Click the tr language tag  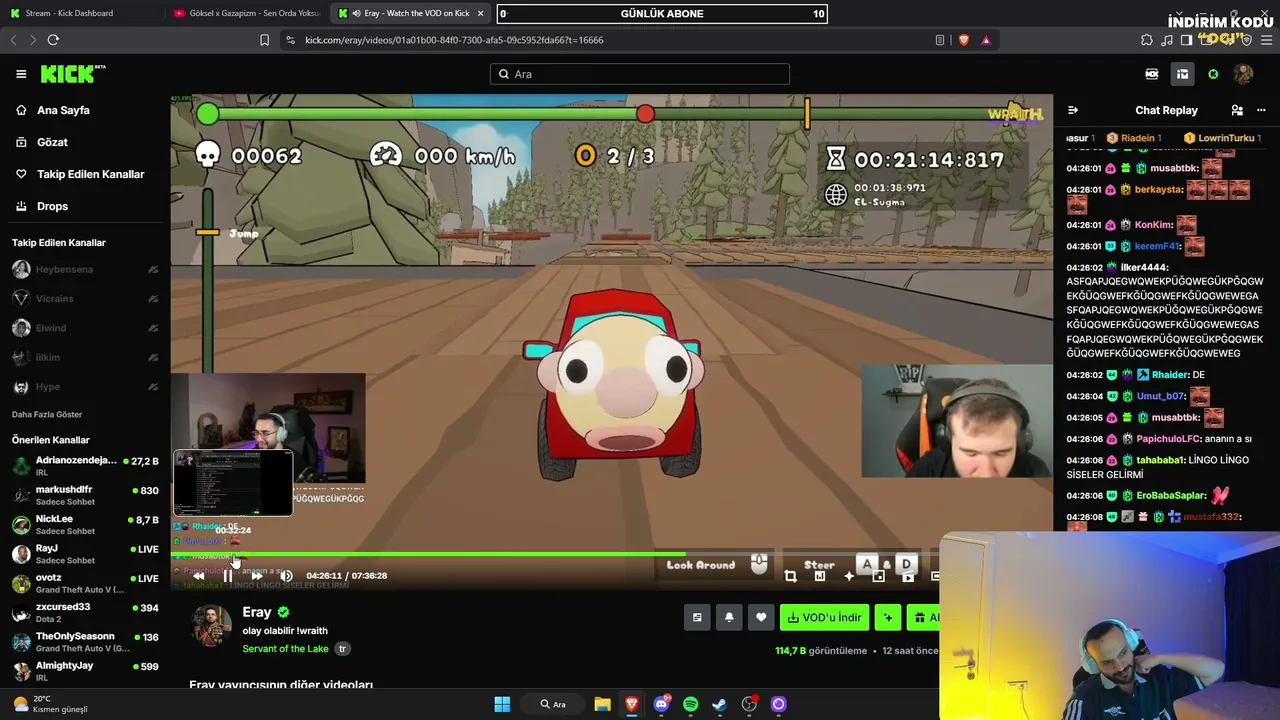[x=342, y=649]
